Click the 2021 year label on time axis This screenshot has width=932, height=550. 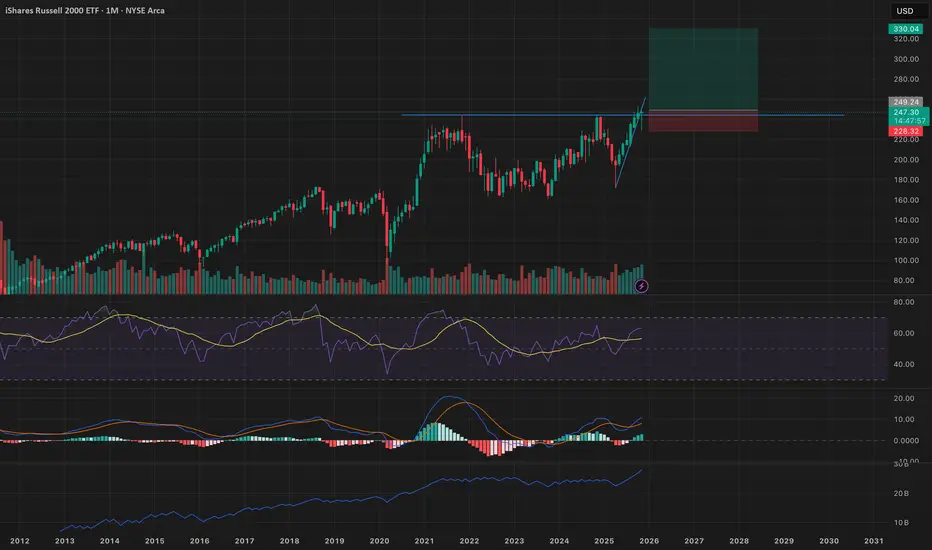click(424, 540)
